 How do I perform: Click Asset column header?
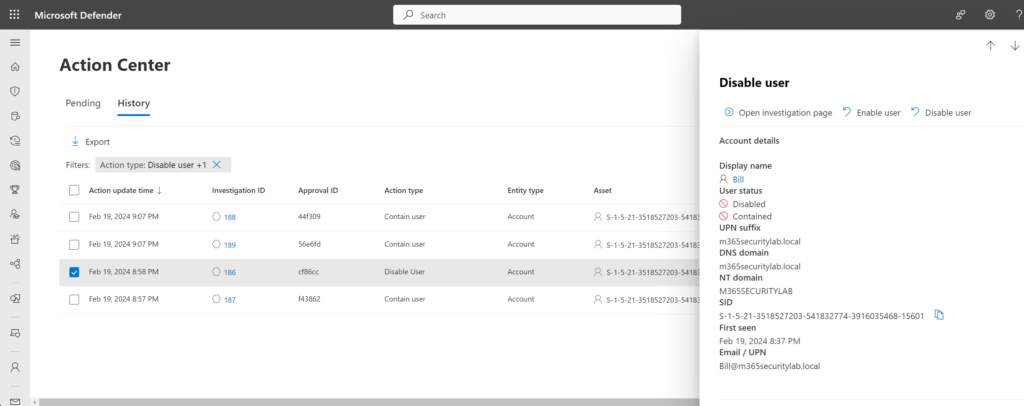[x=603, y=191]
